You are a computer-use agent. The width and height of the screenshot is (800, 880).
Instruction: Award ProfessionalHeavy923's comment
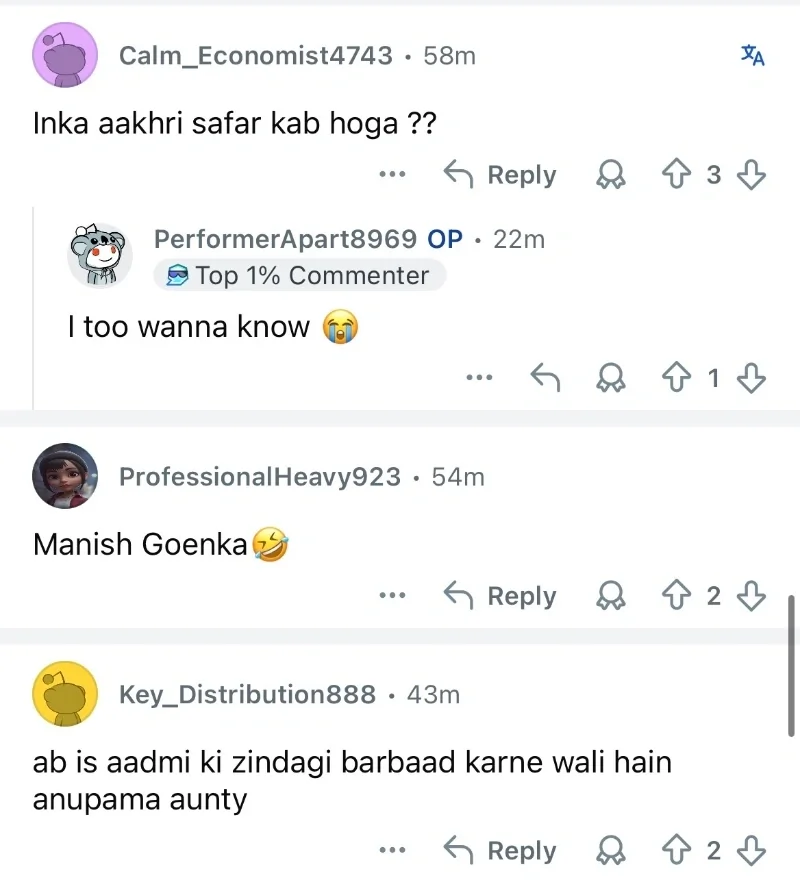pyautogui.click(x=610, y=596)
